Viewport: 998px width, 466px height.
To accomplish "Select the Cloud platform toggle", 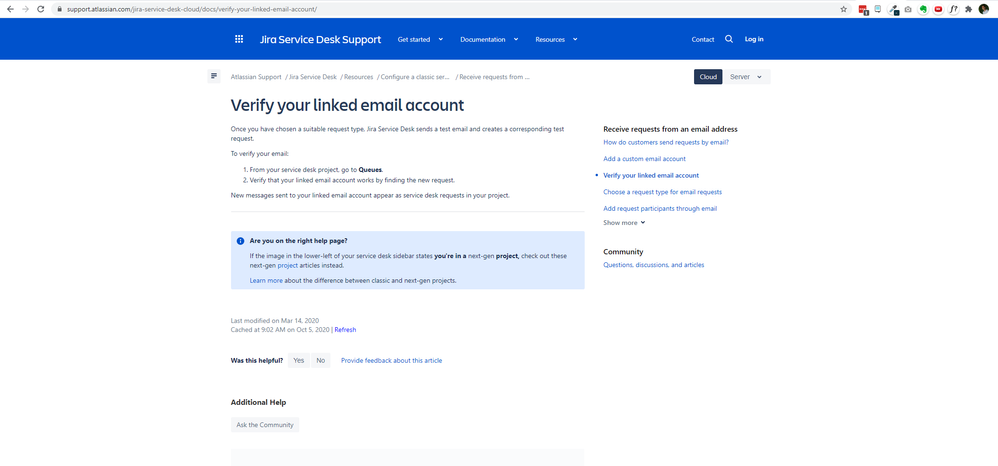I will [708, 76].
